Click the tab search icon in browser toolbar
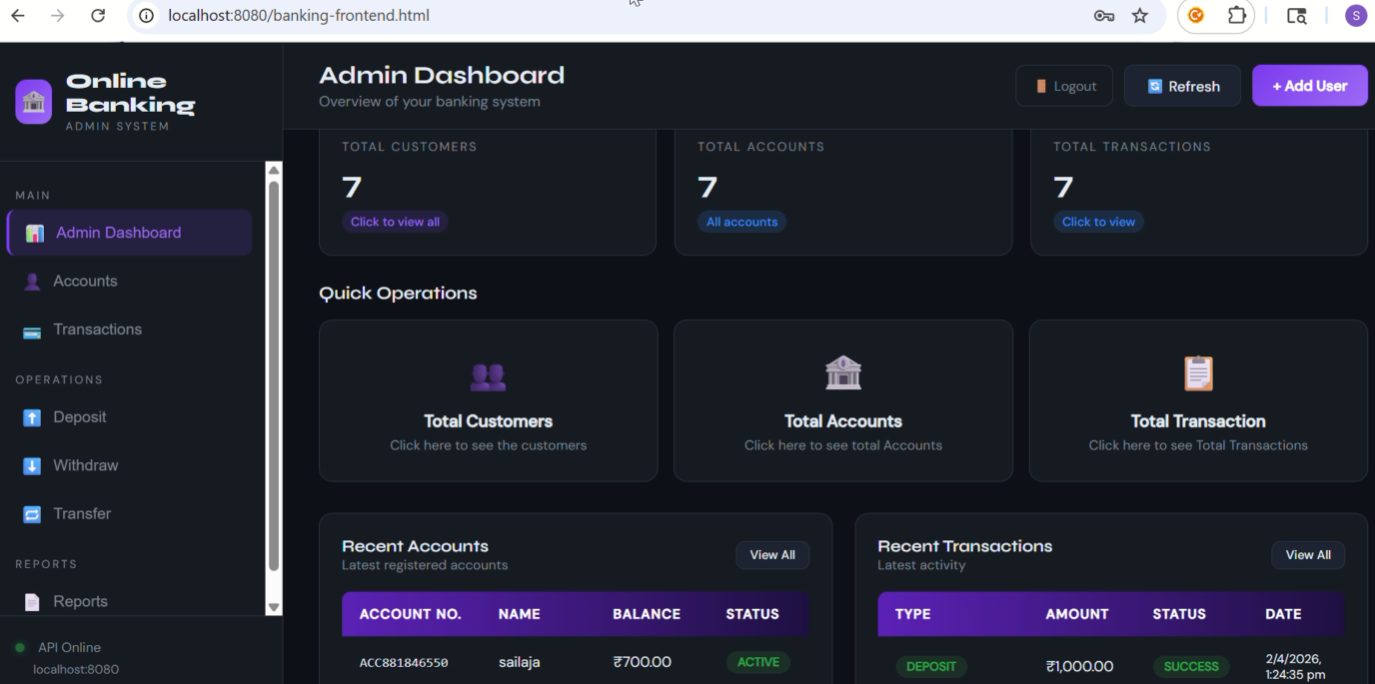1375x684 pixels. 1296,16
